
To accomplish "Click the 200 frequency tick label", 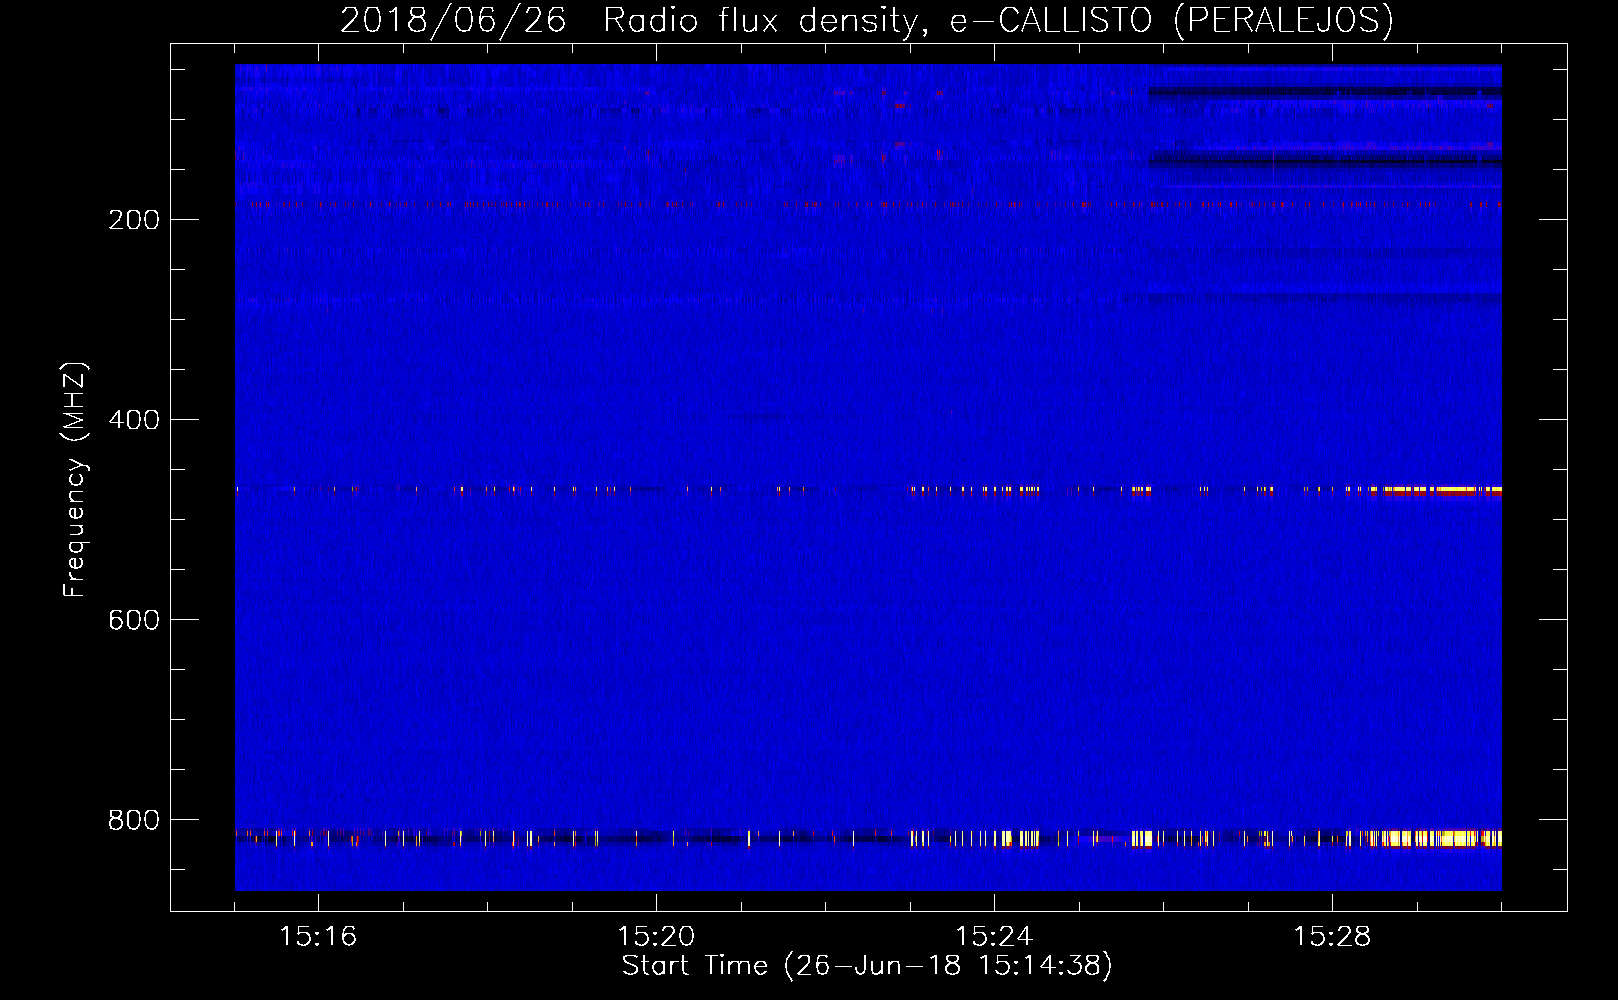I will tap(134, 220).
